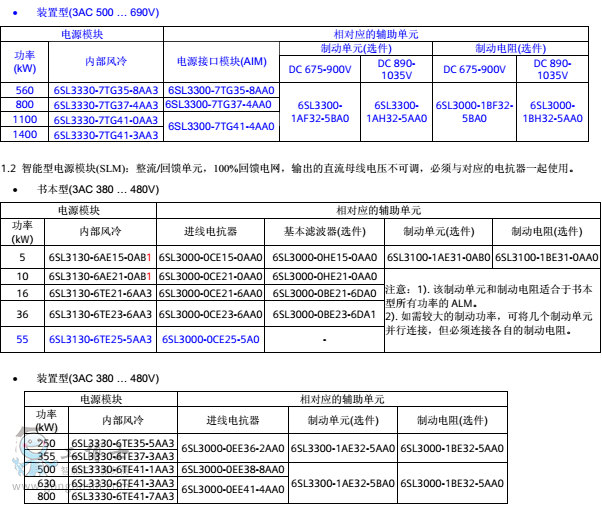This screenshot has width=602, height=506.
Task: Click cell 6SL3130-6AE15-0AB1
Action: pyautogui.click(x=100, y=257)
